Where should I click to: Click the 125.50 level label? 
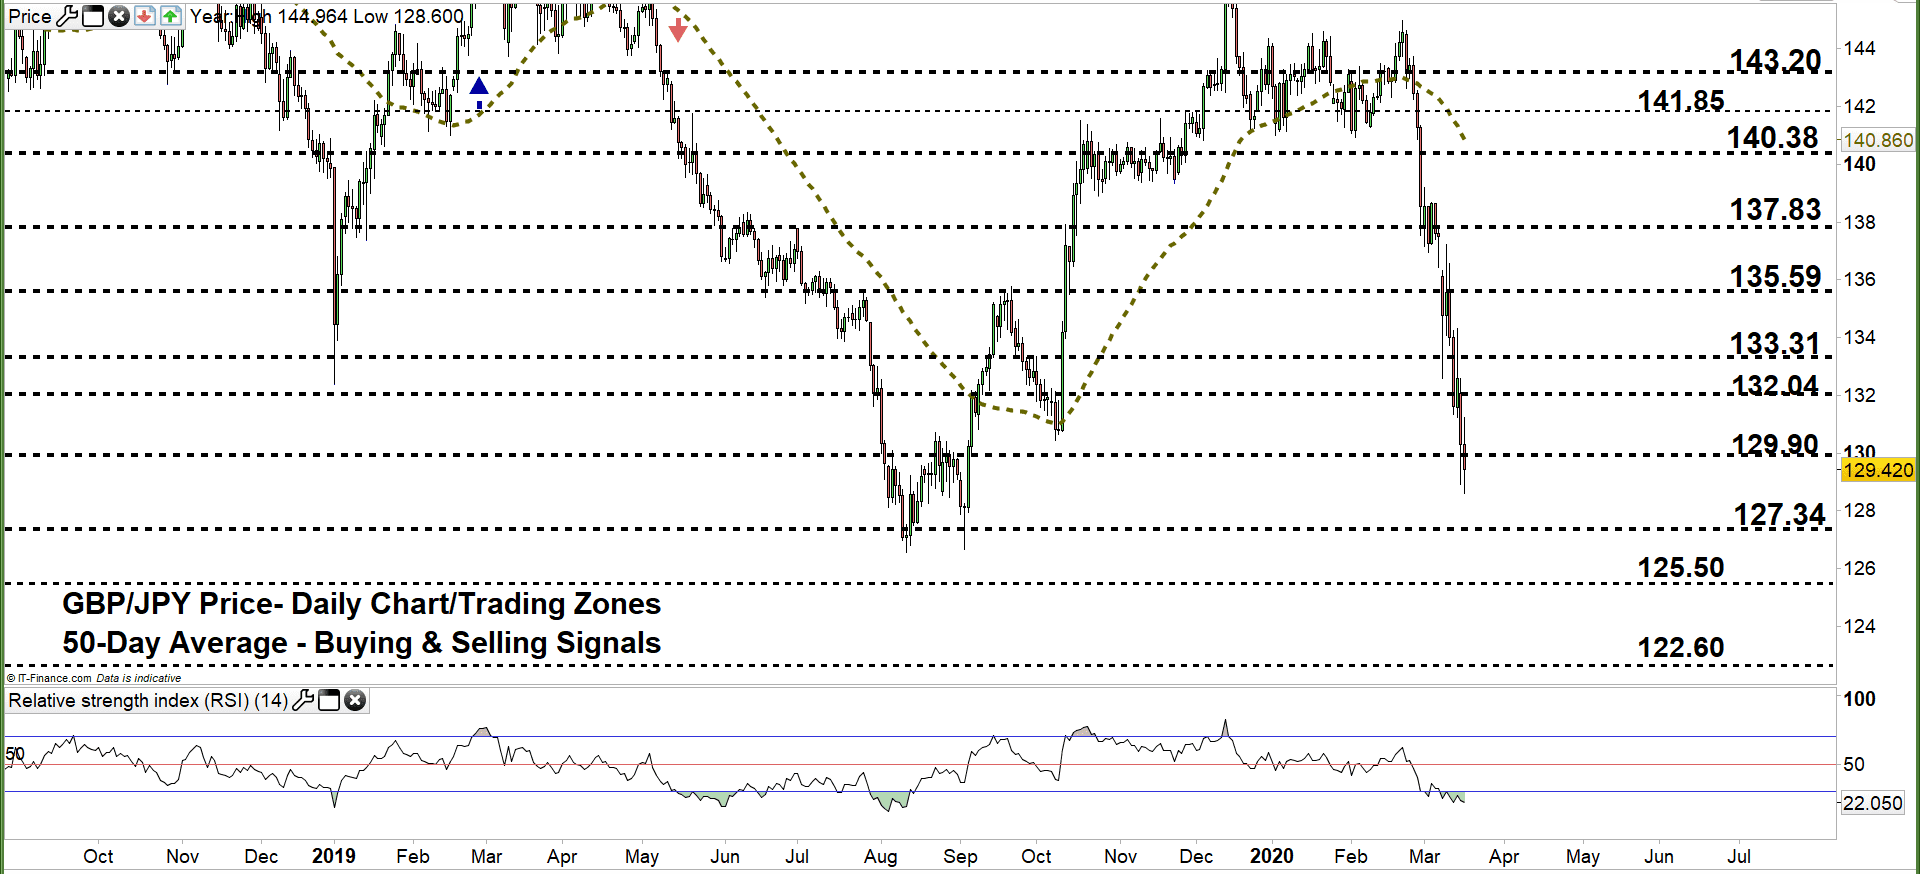pos(1681,567)
